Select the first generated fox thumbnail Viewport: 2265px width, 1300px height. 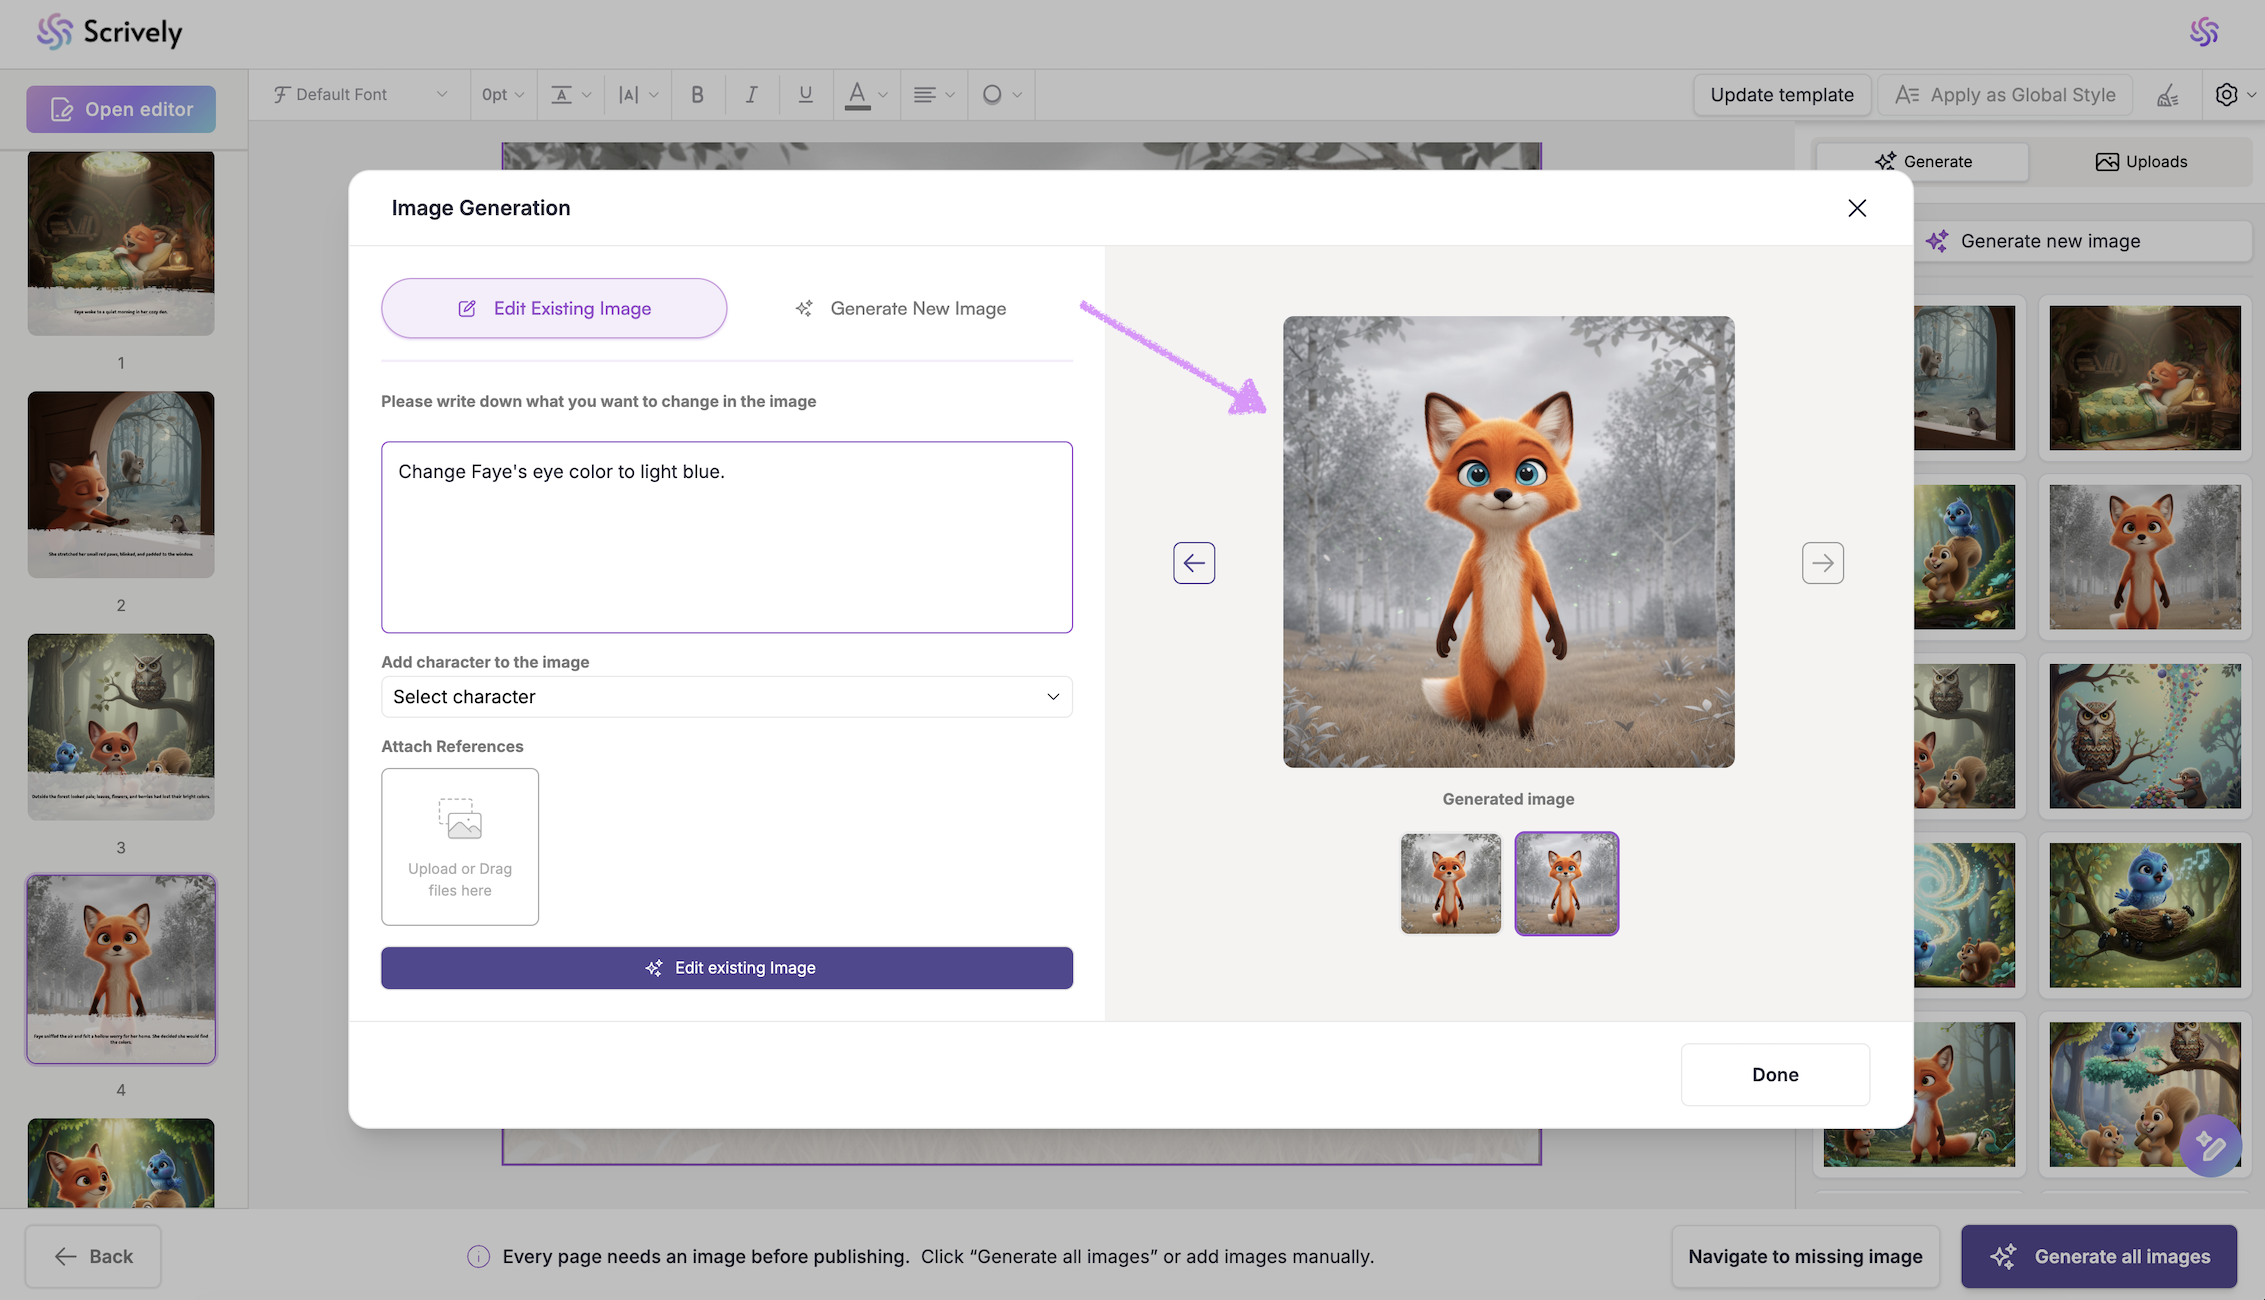coord(1450,884)
